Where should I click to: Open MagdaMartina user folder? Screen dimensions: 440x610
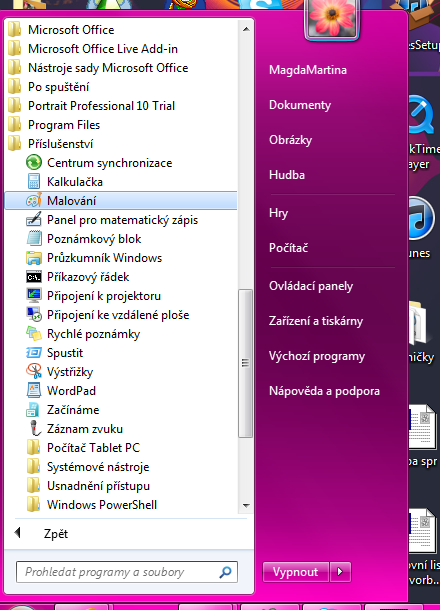[x=308, y=70]
